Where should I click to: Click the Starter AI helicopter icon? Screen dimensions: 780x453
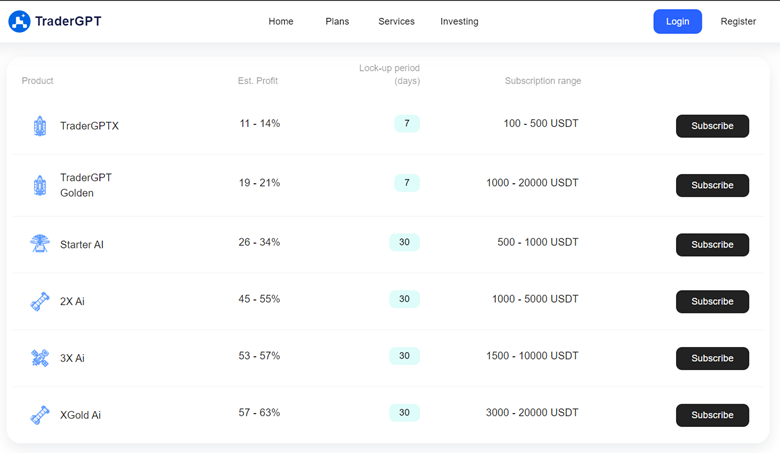point(39,244)
